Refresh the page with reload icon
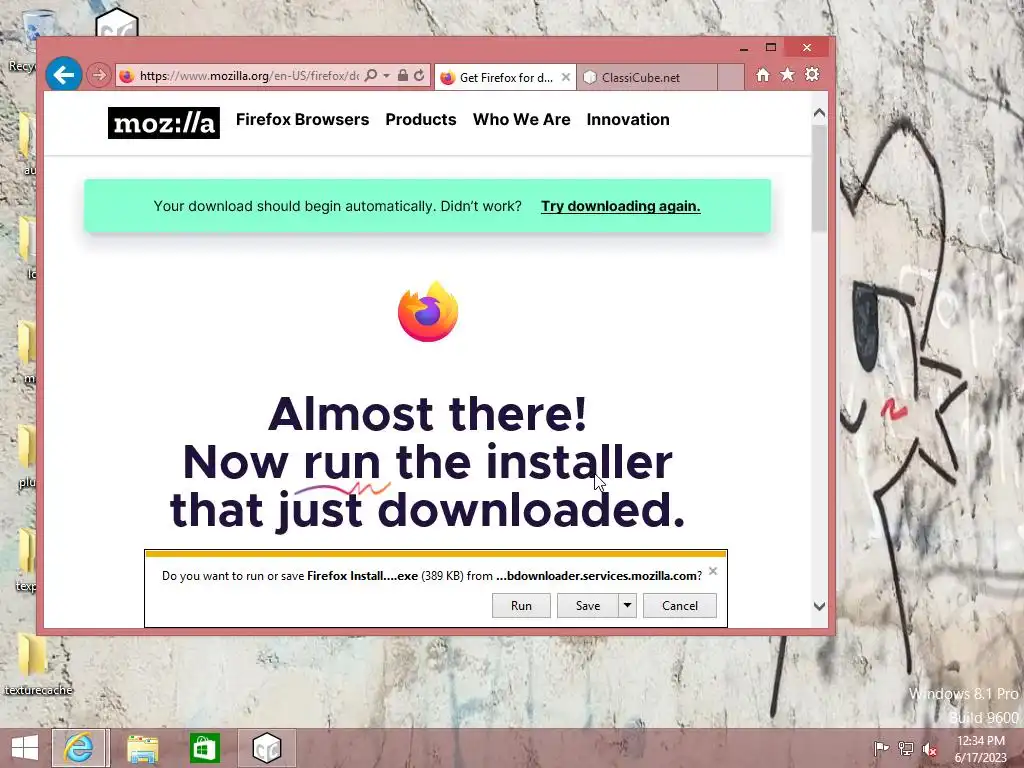 pos(419,76)
